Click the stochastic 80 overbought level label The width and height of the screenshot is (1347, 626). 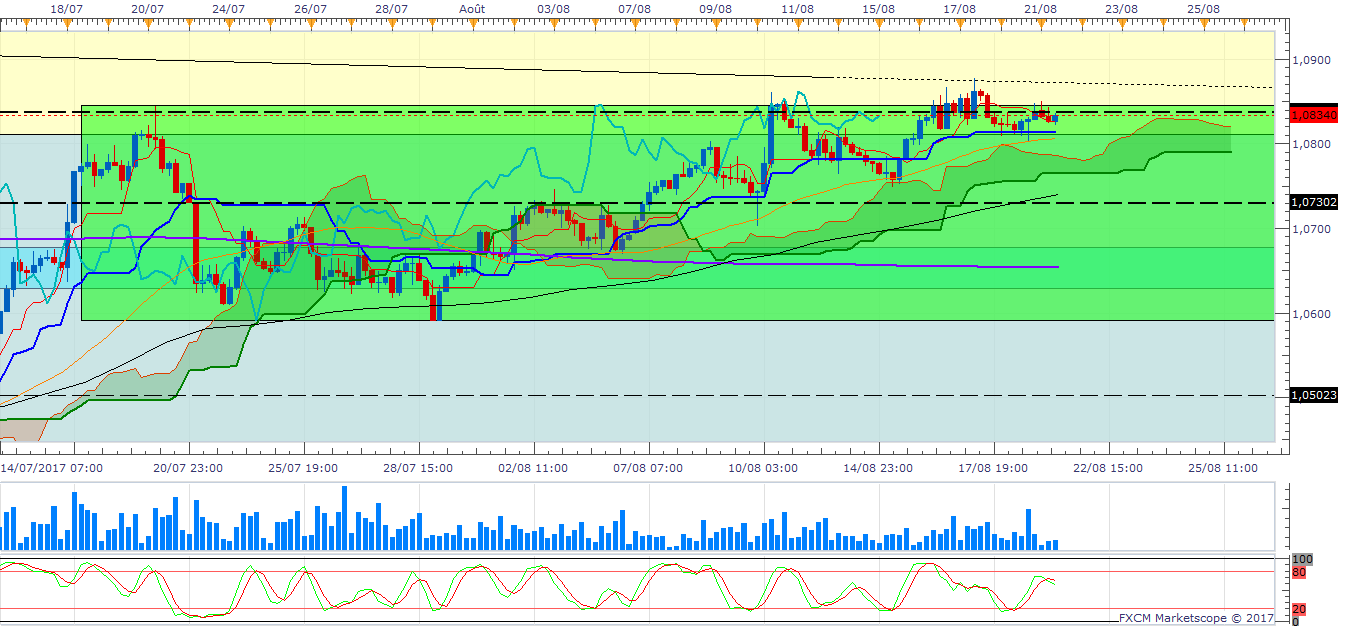1300,573
